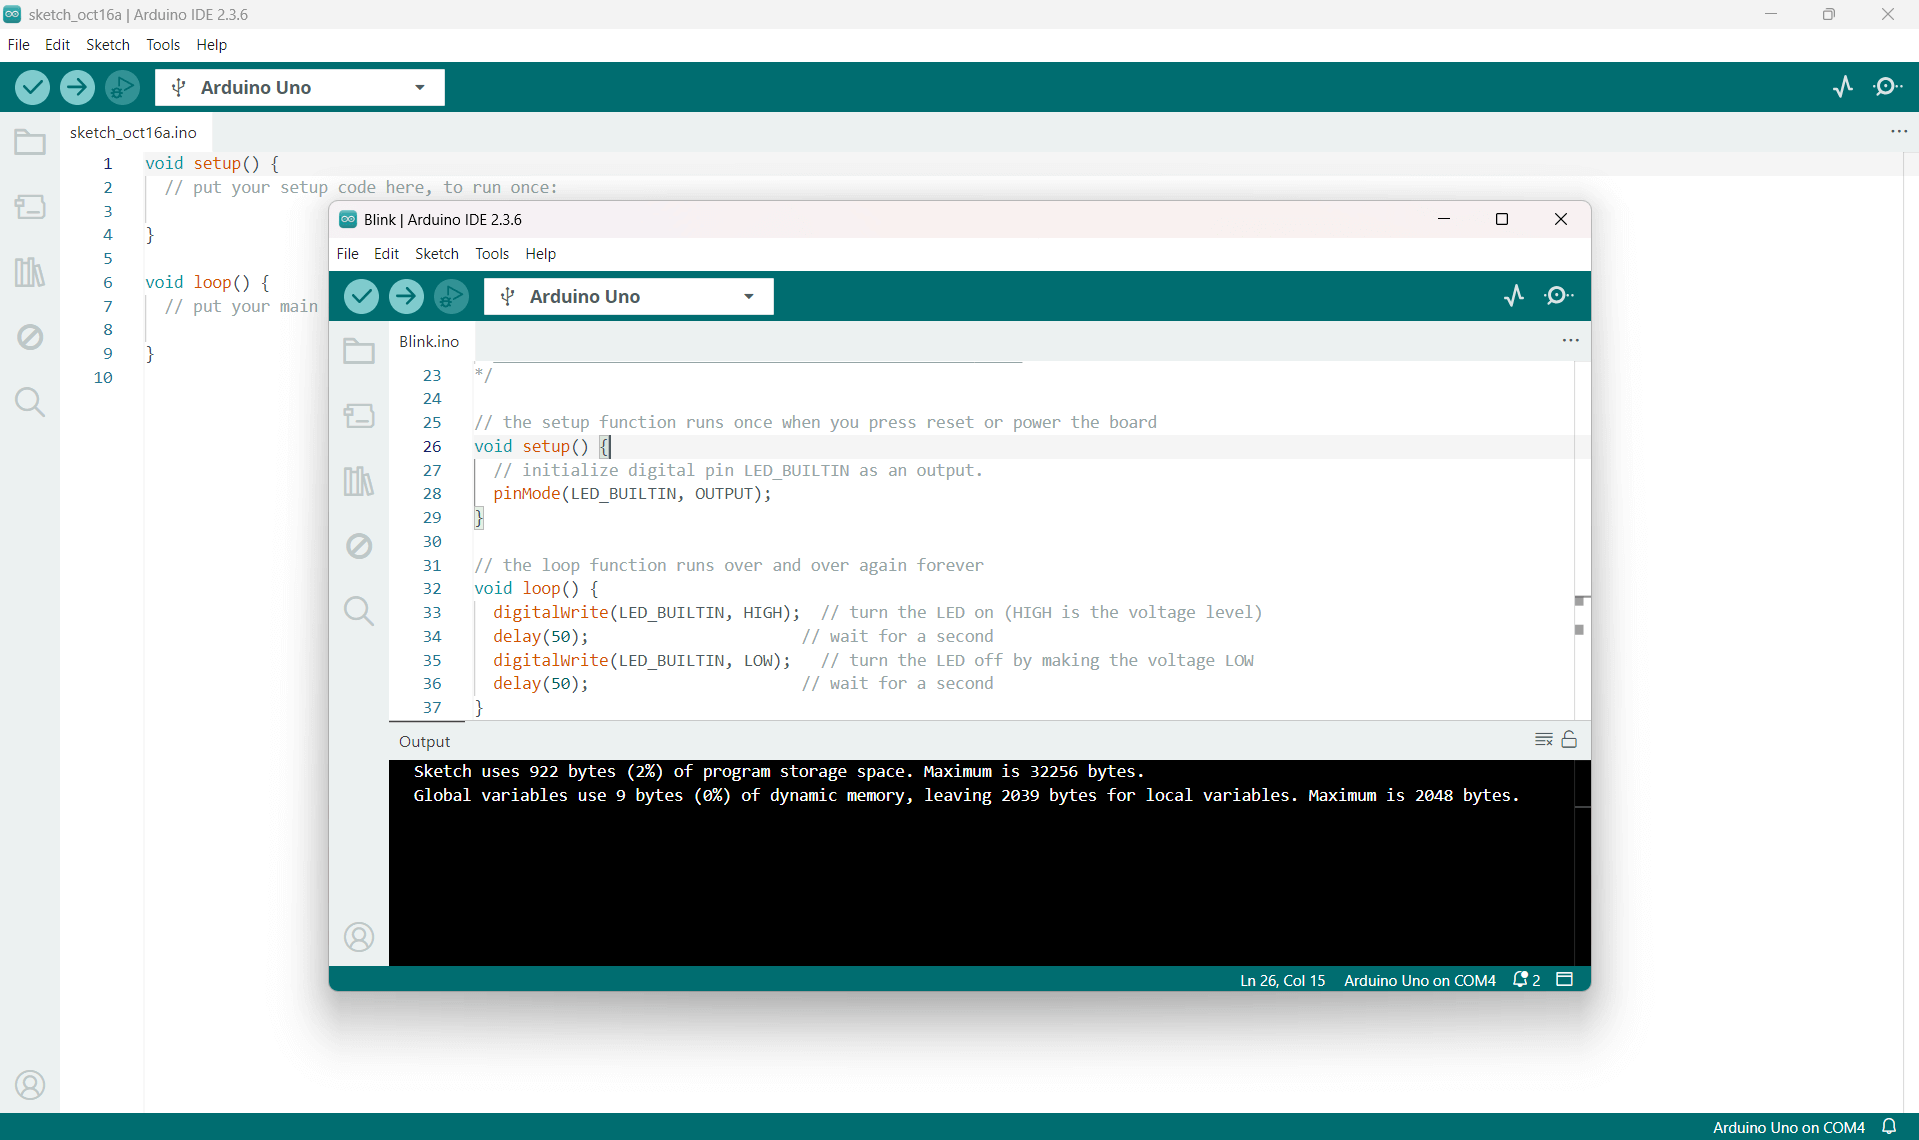Open Library Manager in Blink sidebar
Image resolution: width=1919 pixels, height=1140 pixels.
coord(359,481)
